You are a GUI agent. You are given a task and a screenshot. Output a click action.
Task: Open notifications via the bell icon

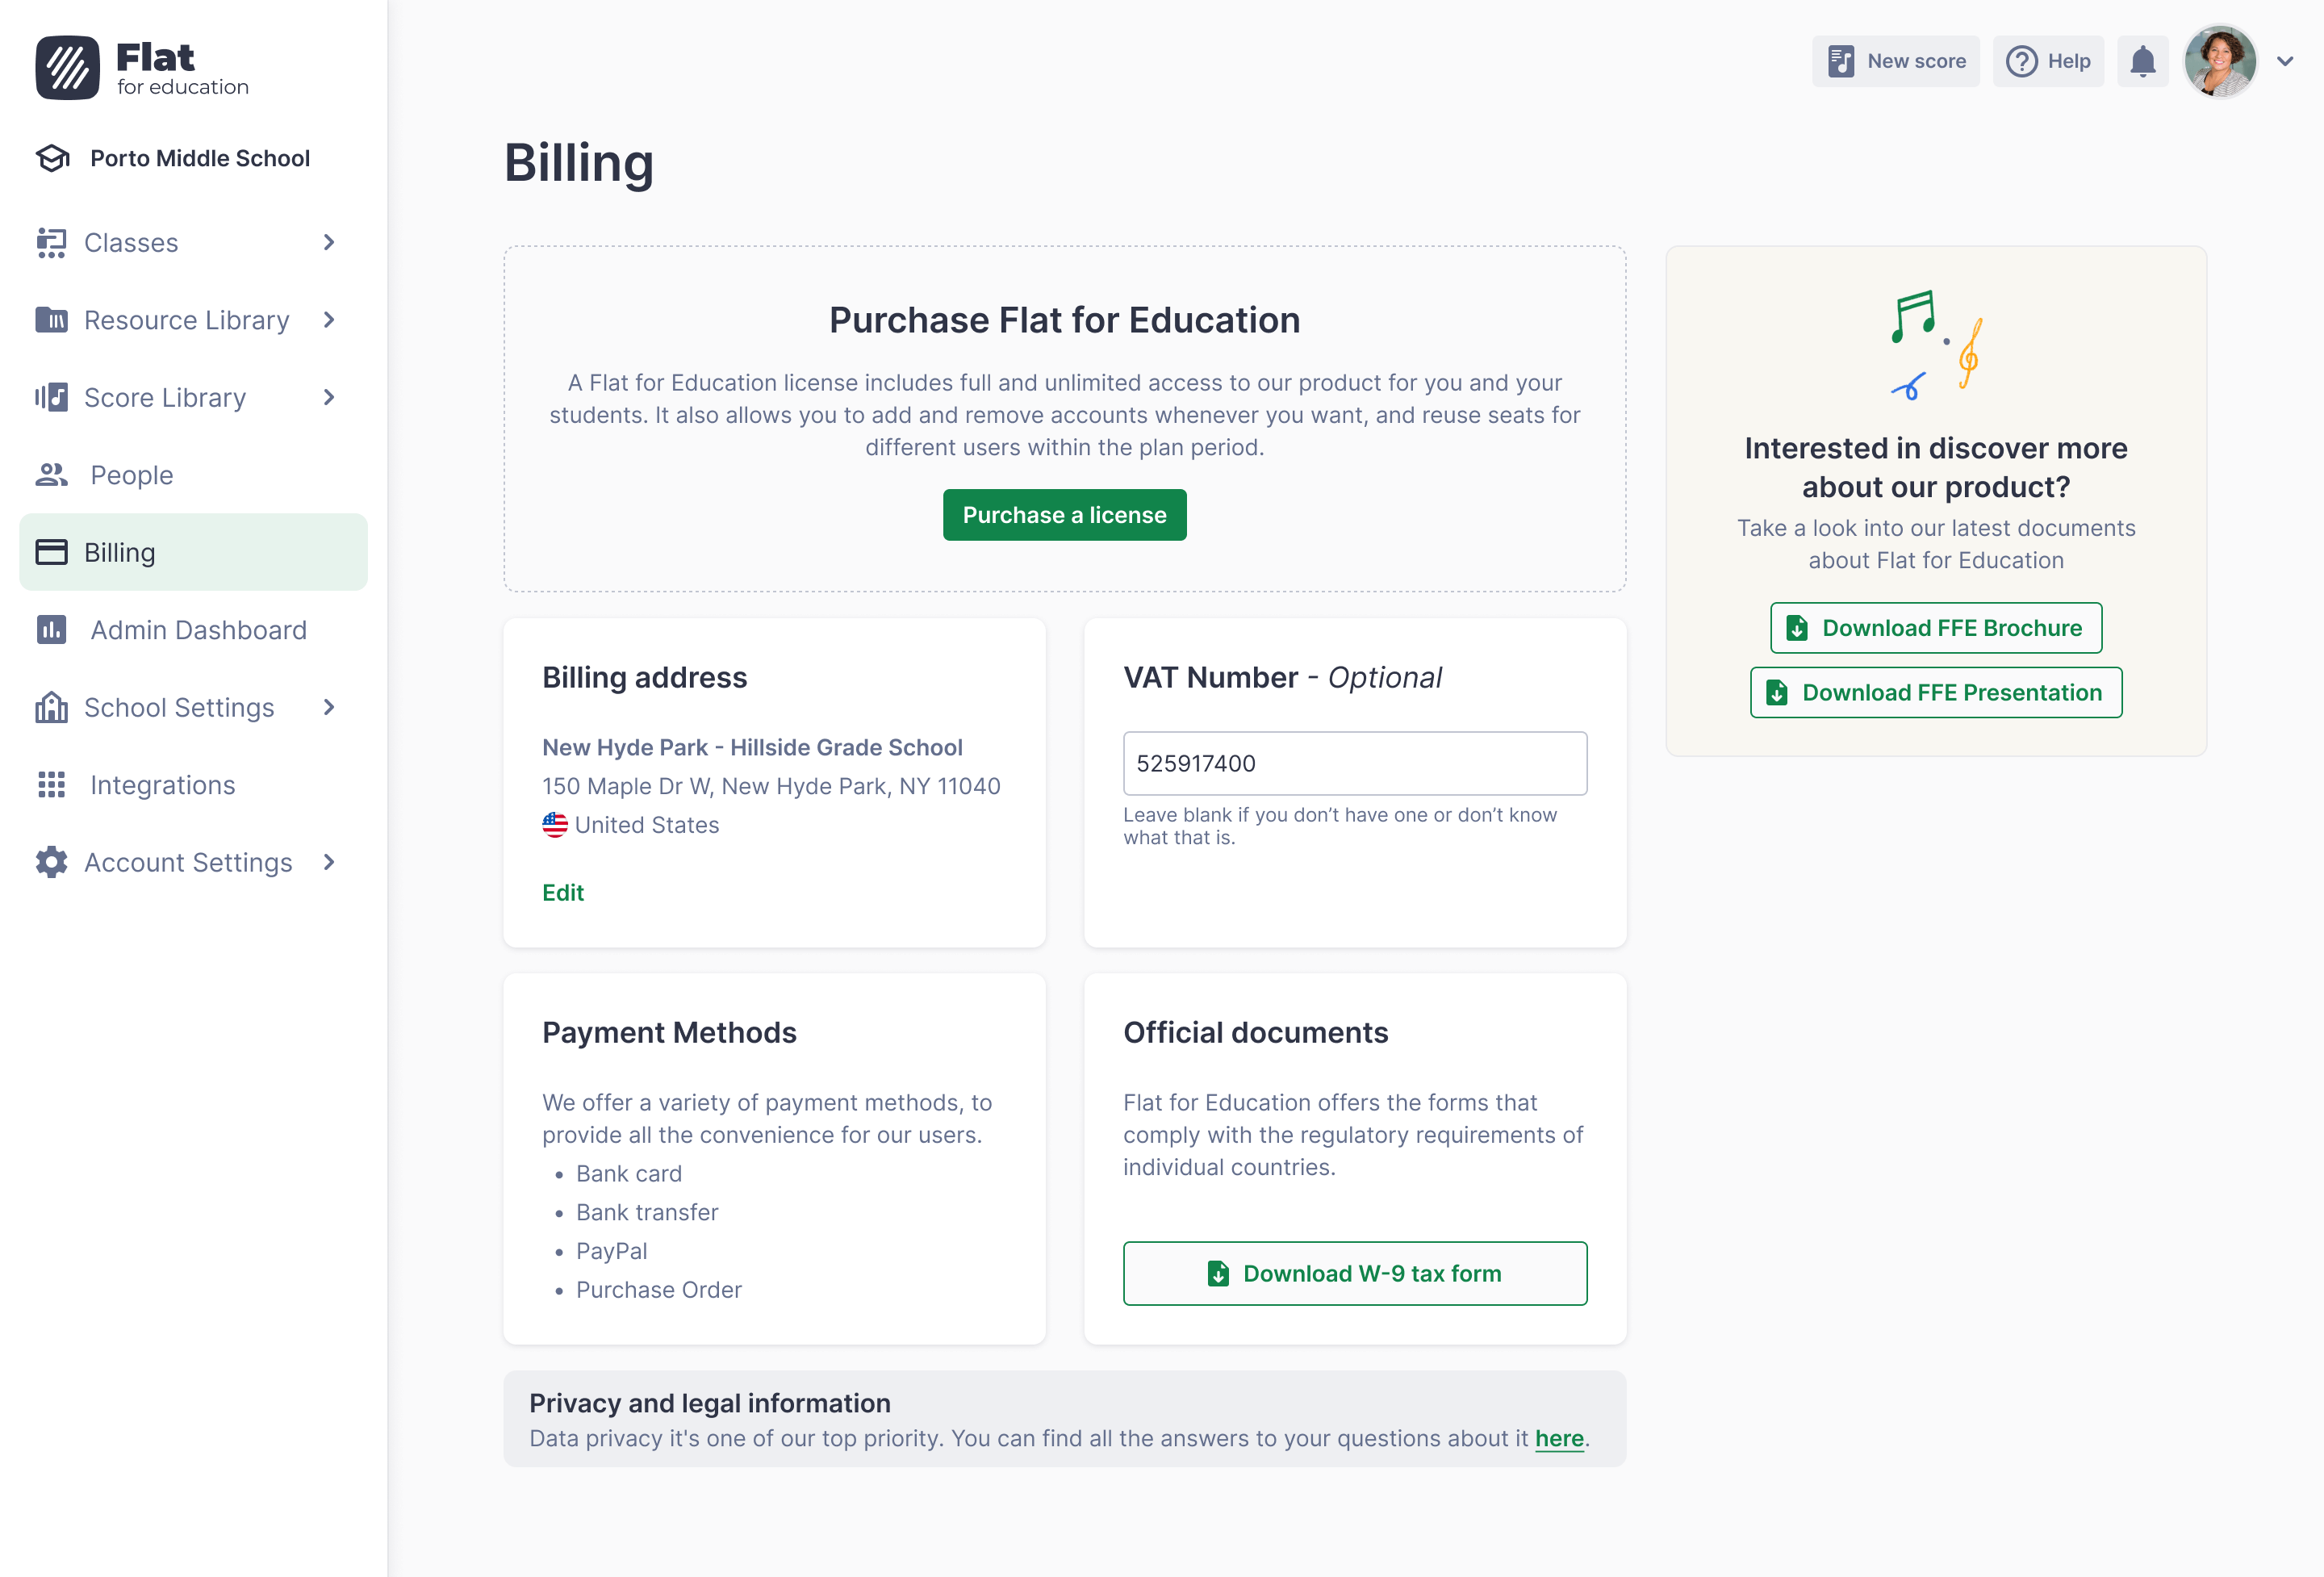[x=2142, y=61]
